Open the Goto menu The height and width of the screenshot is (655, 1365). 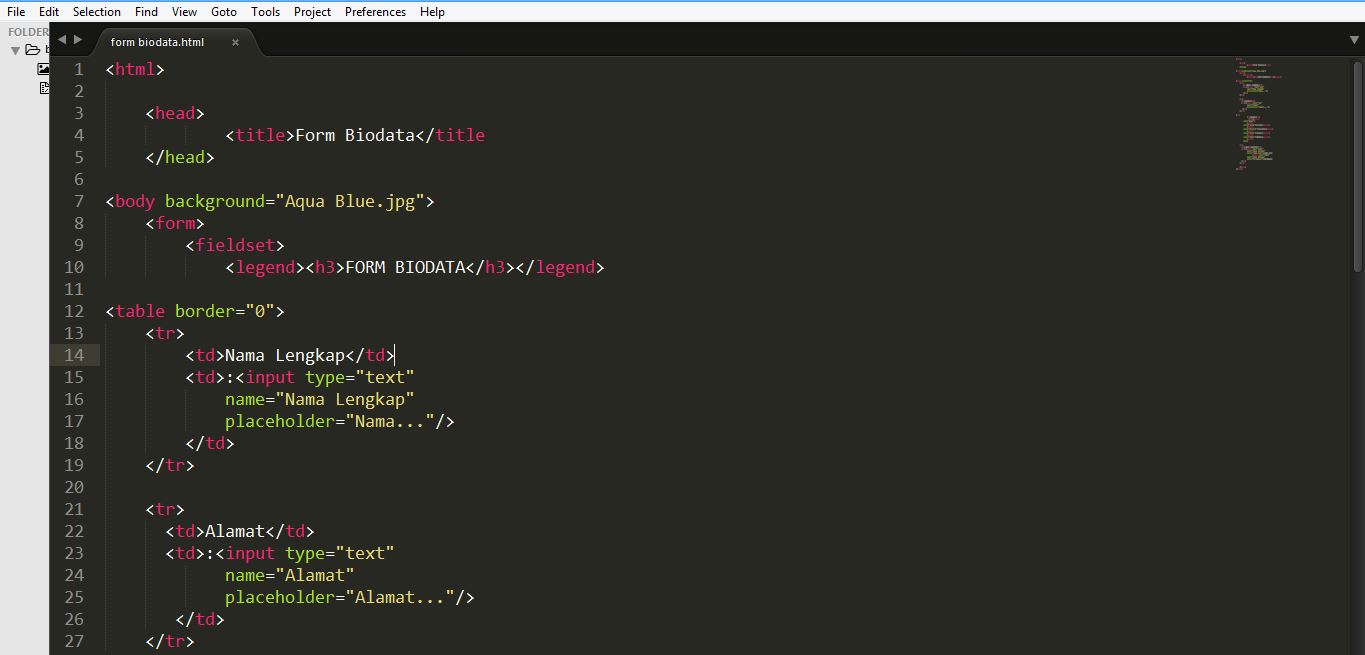[223, 11]
